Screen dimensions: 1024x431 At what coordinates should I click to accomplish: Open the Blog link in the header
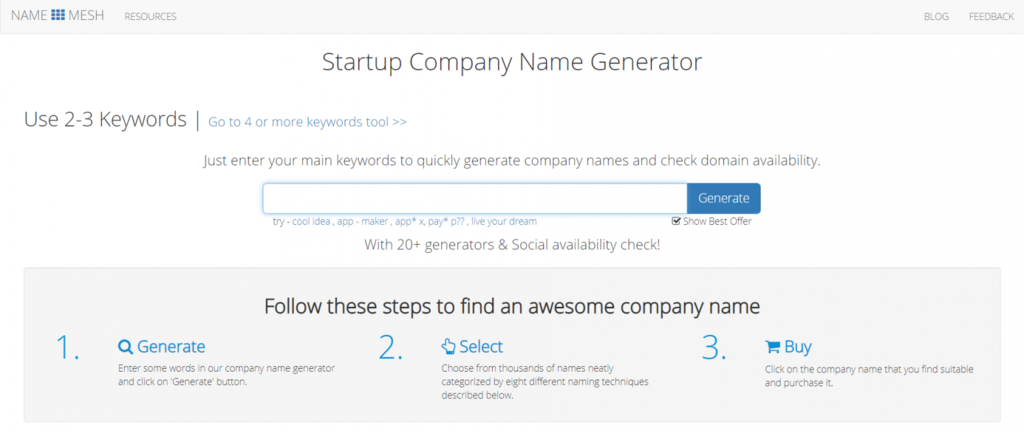pos(936,16)
